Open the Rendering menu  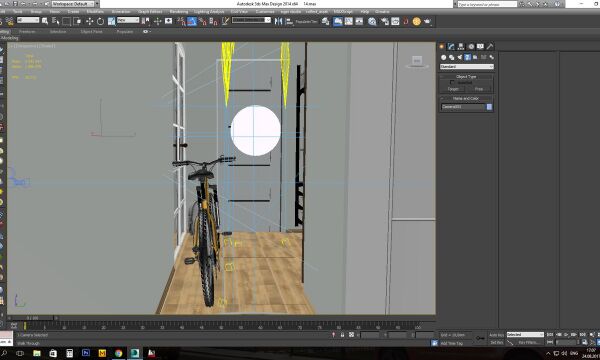click(x=179, y=12)
